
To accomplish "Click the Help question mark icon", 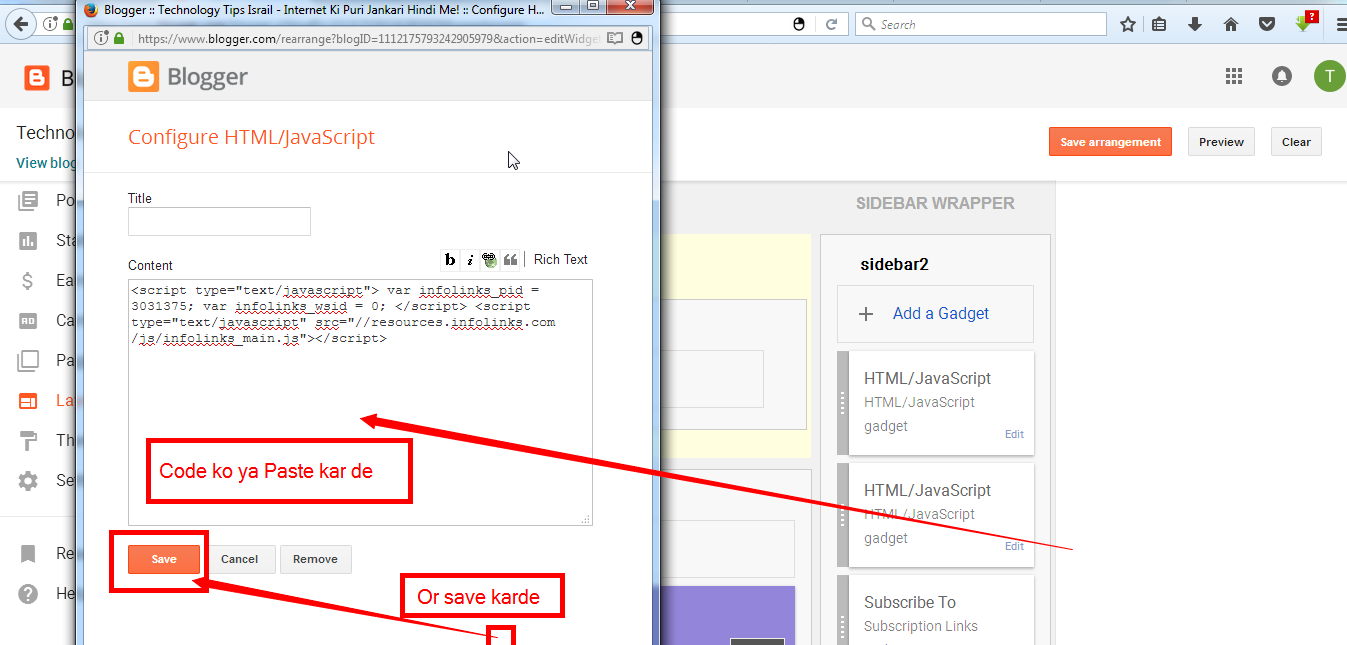I will [28, 594].
